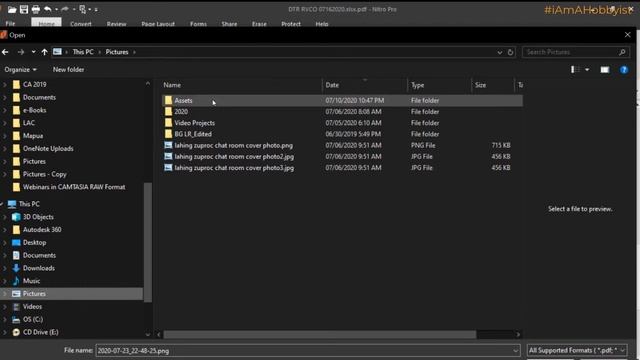The height and width of the screenshot is (360, 640).
Task: Switch to the Review ribbon tab
Action: click(116, 24)
